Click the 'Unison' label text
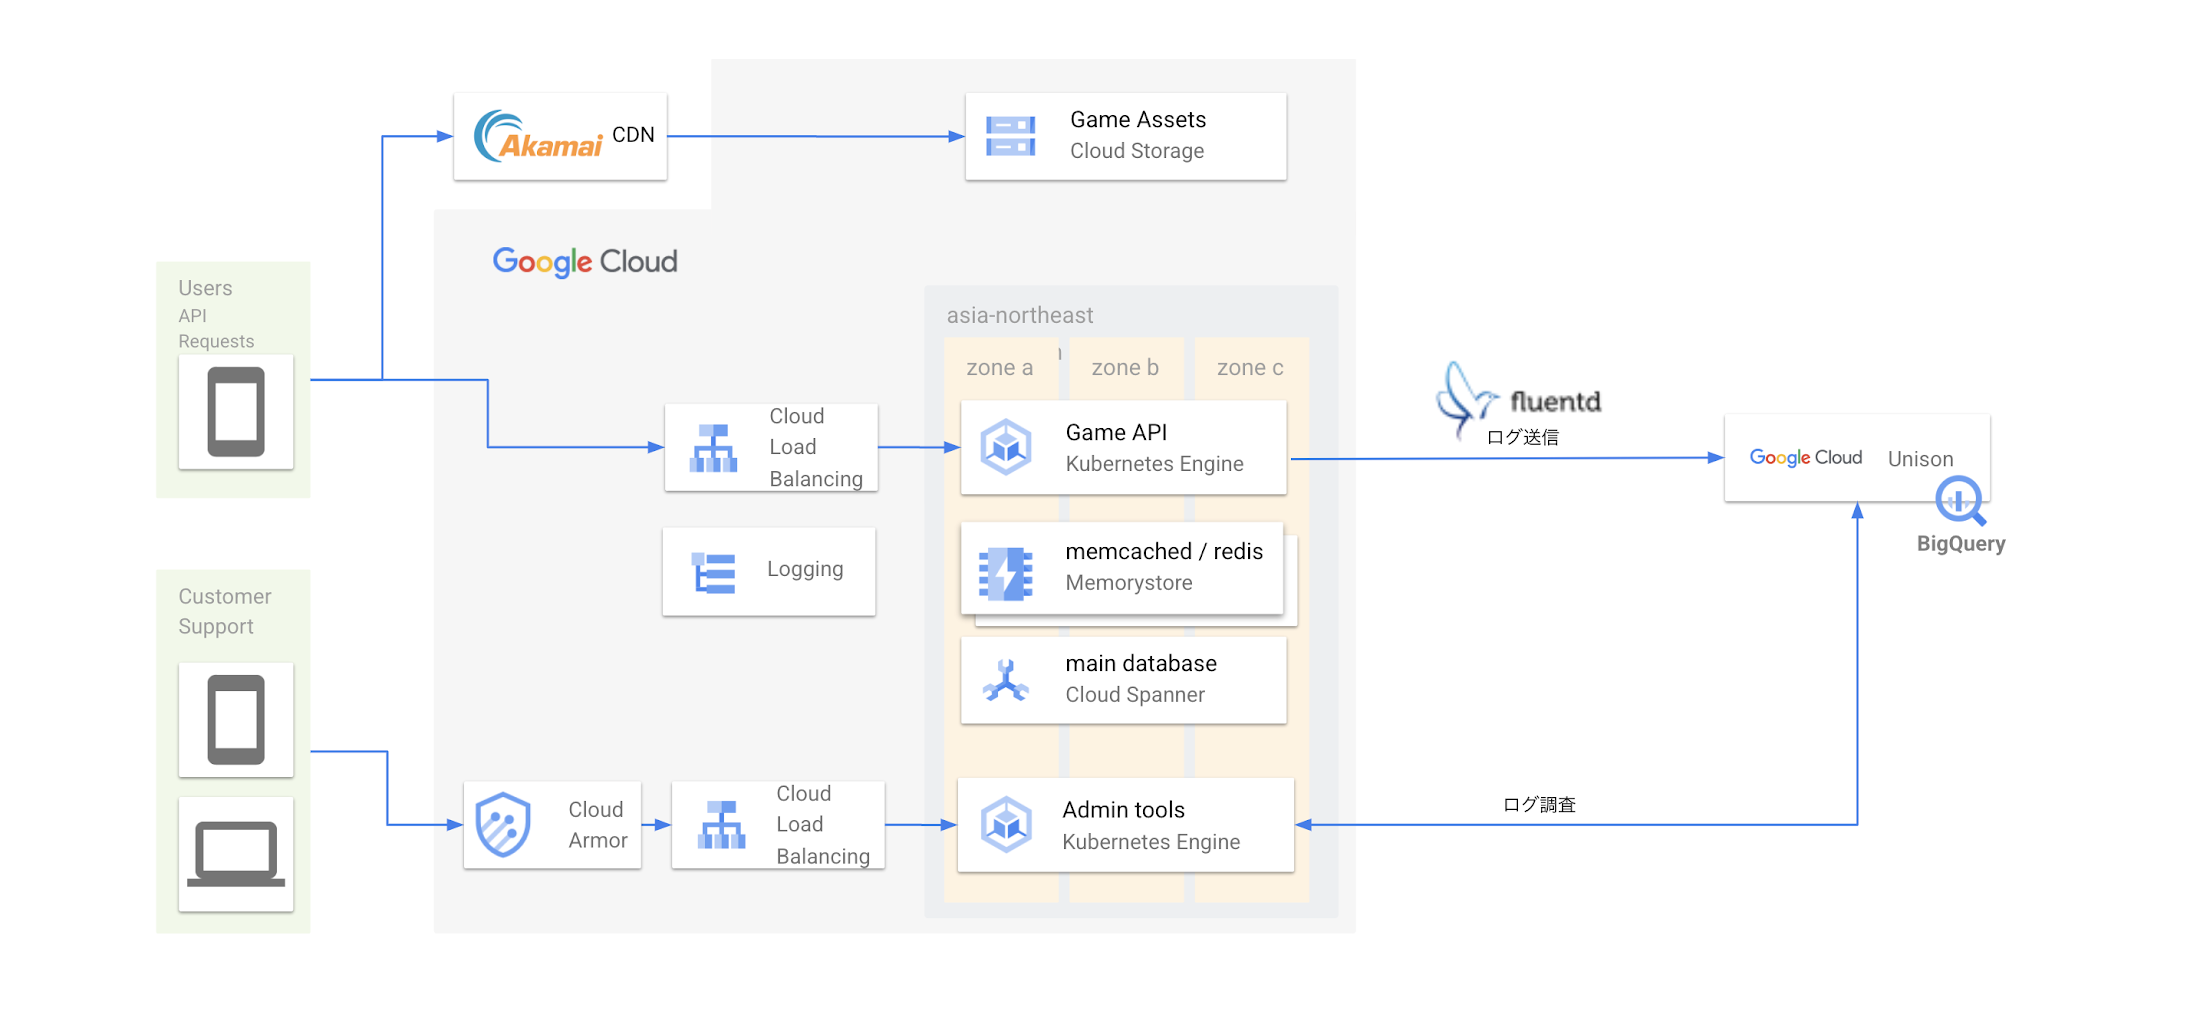This screenshot has height=1011, width=2200. (x=1920, y=459)
